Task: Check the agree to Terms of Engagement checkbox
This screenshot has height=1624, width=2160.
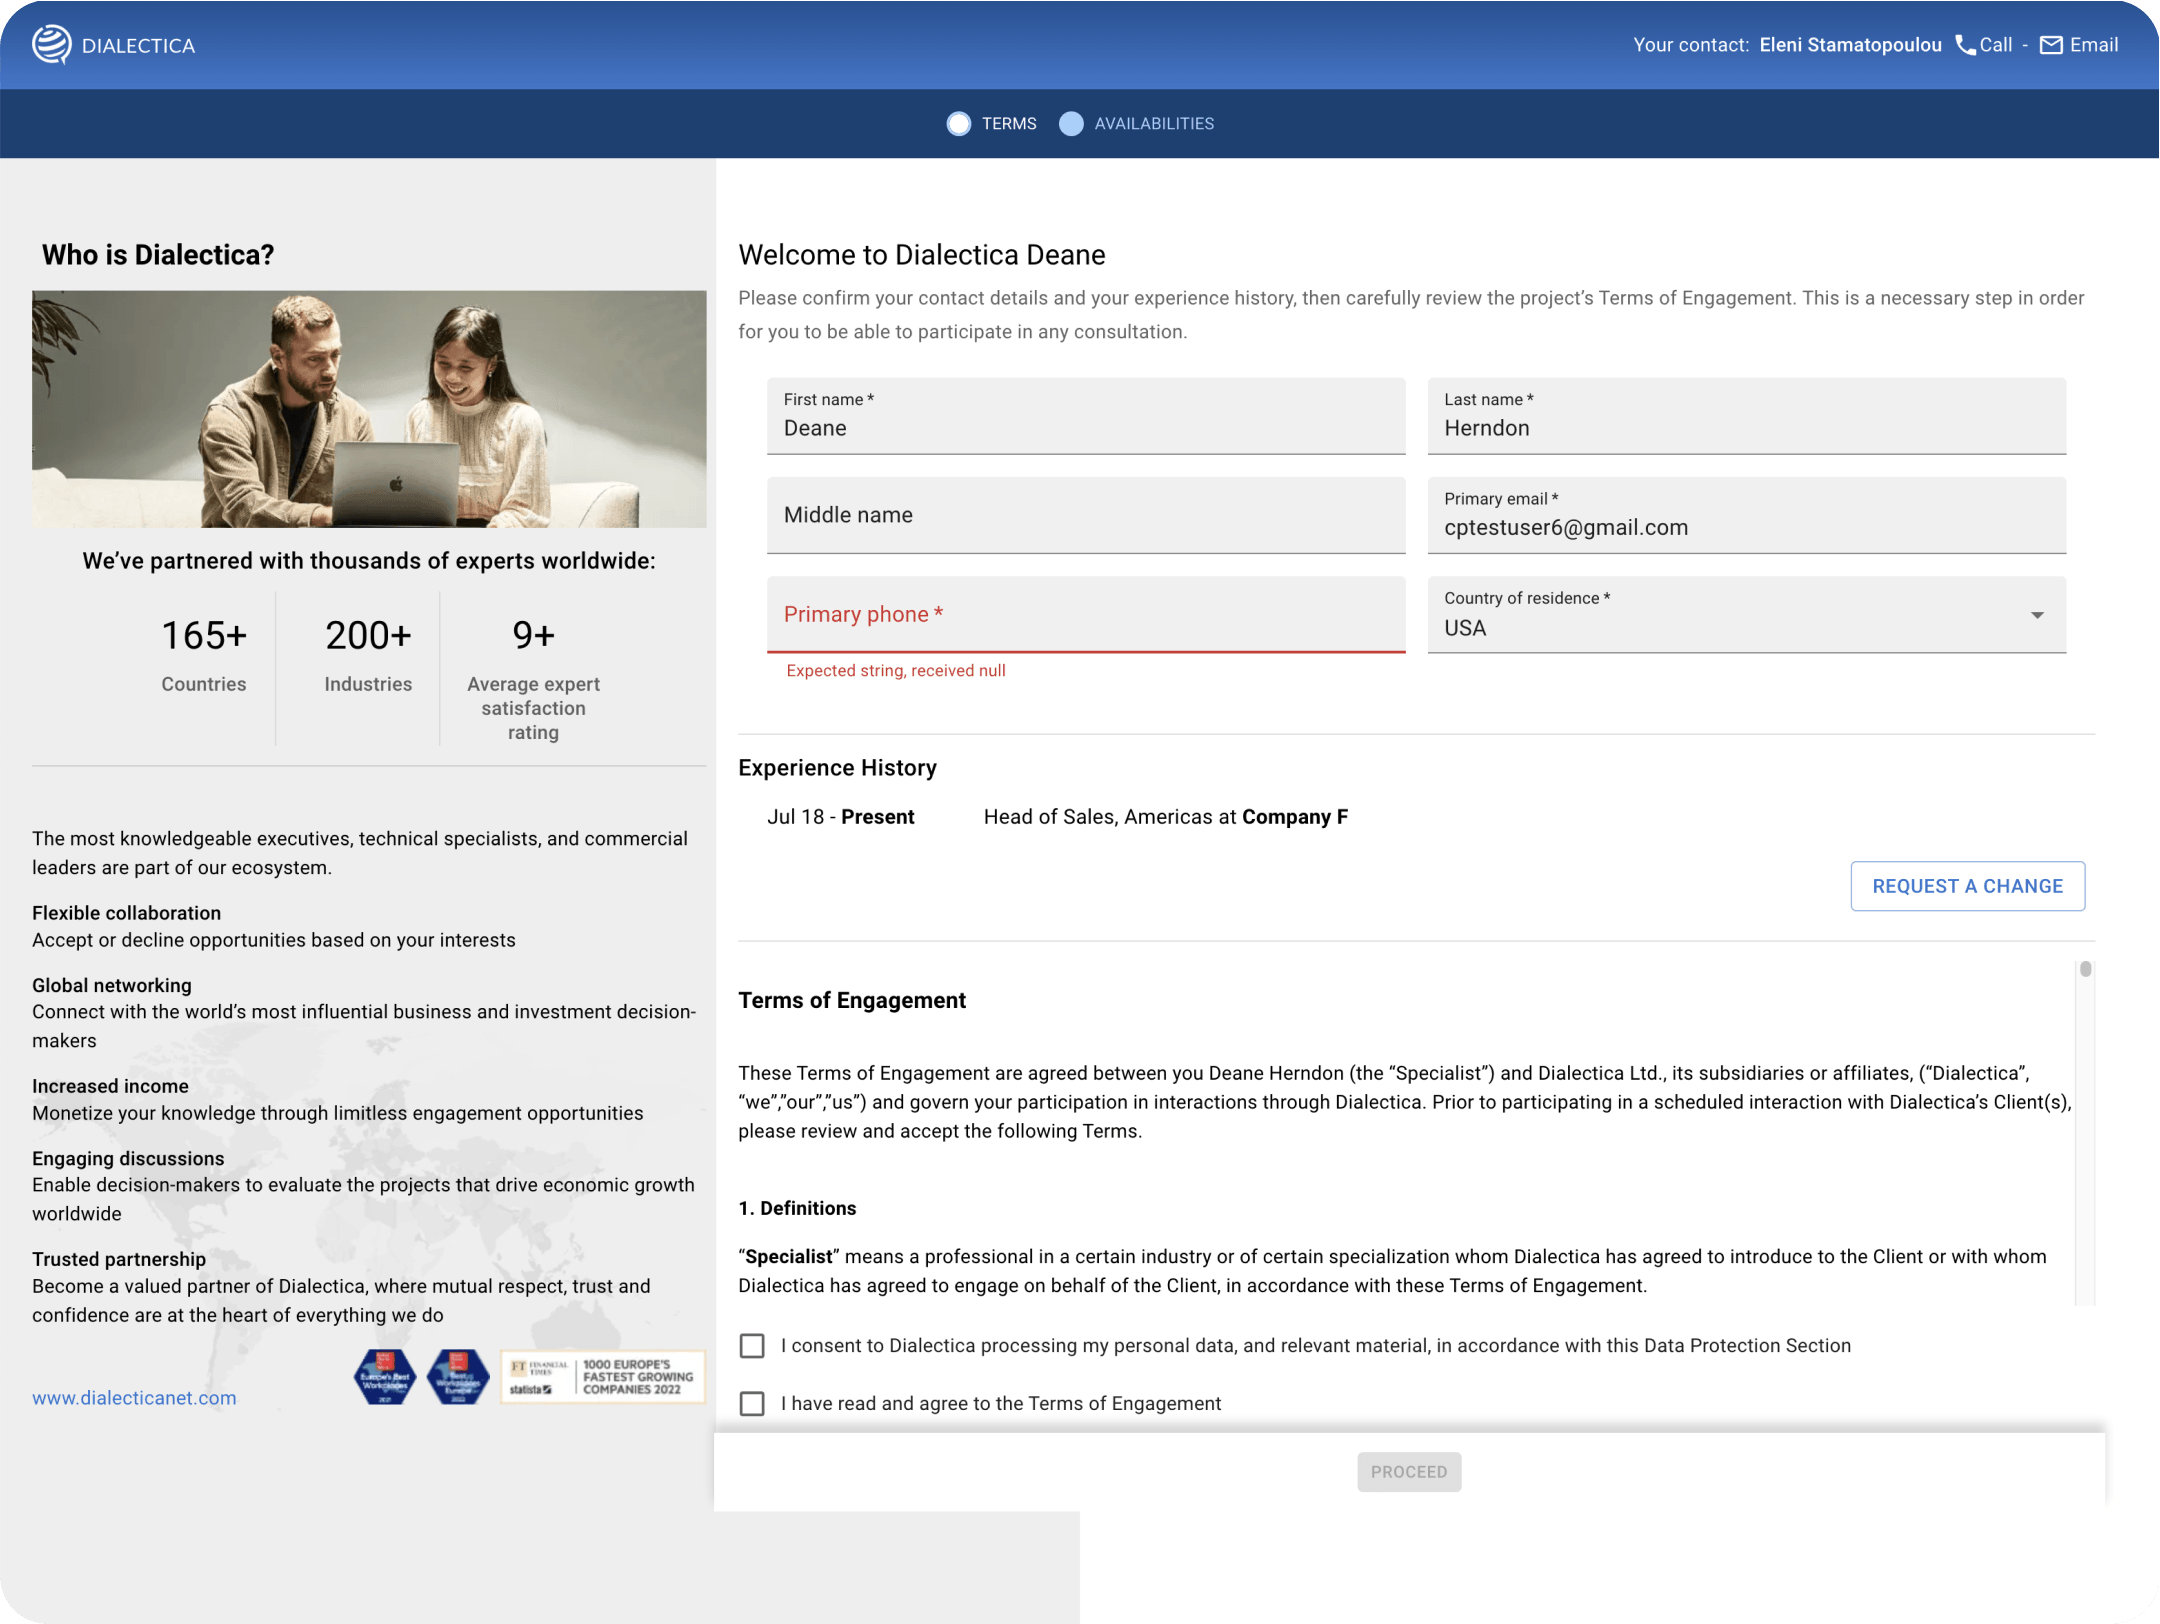Action: 752,1404
